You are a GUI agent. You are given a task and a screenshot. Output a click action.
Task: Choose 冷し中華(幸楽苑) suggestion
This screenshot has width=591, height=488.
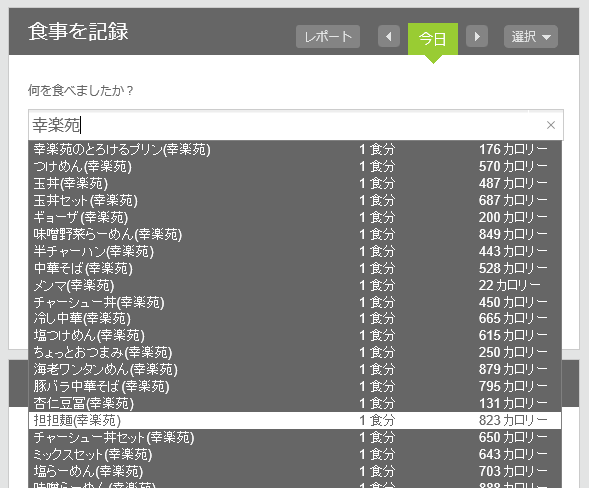(295, 319)
